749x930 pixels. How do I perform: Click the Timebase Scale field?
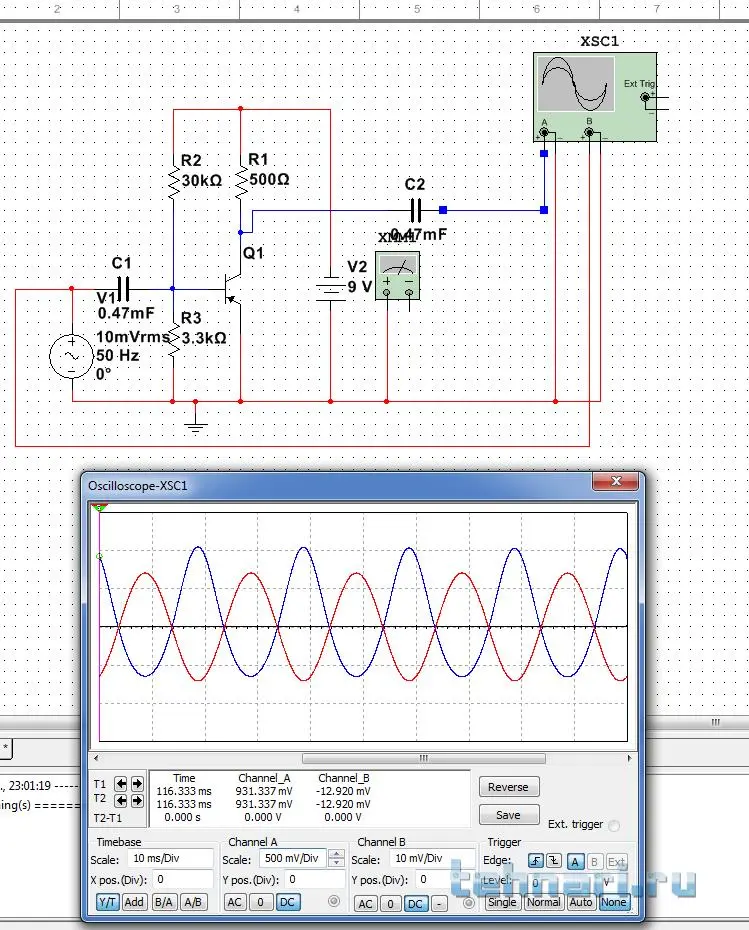point(170,859)
